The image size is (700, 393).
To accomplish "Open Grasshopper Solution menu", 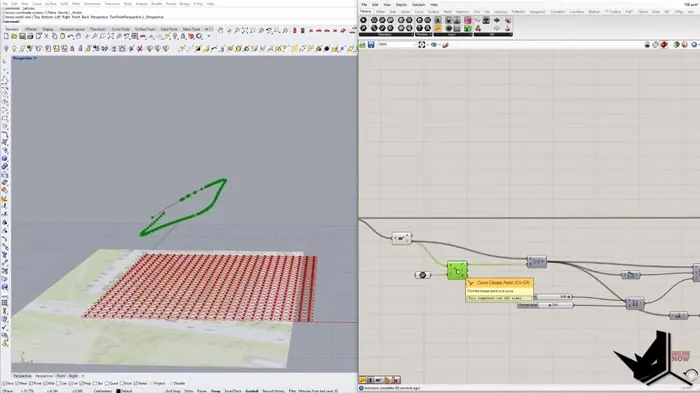I will [x=418, y=4].
